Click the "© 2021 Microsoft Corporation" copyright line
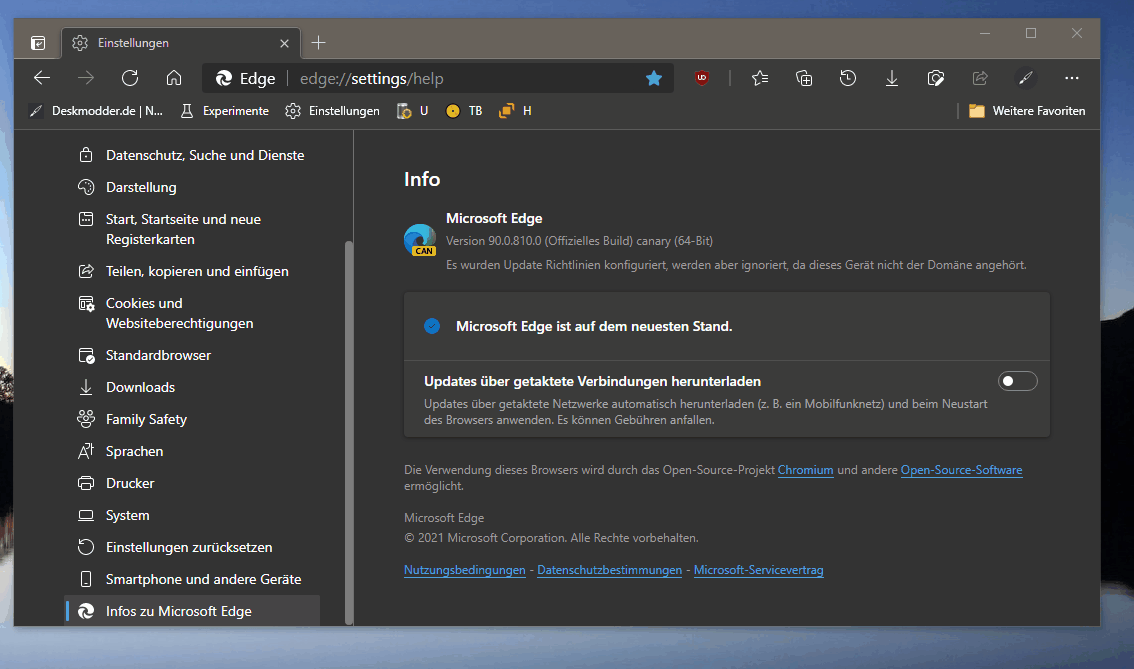1134x669 pixels. click(x=551, y=538)
